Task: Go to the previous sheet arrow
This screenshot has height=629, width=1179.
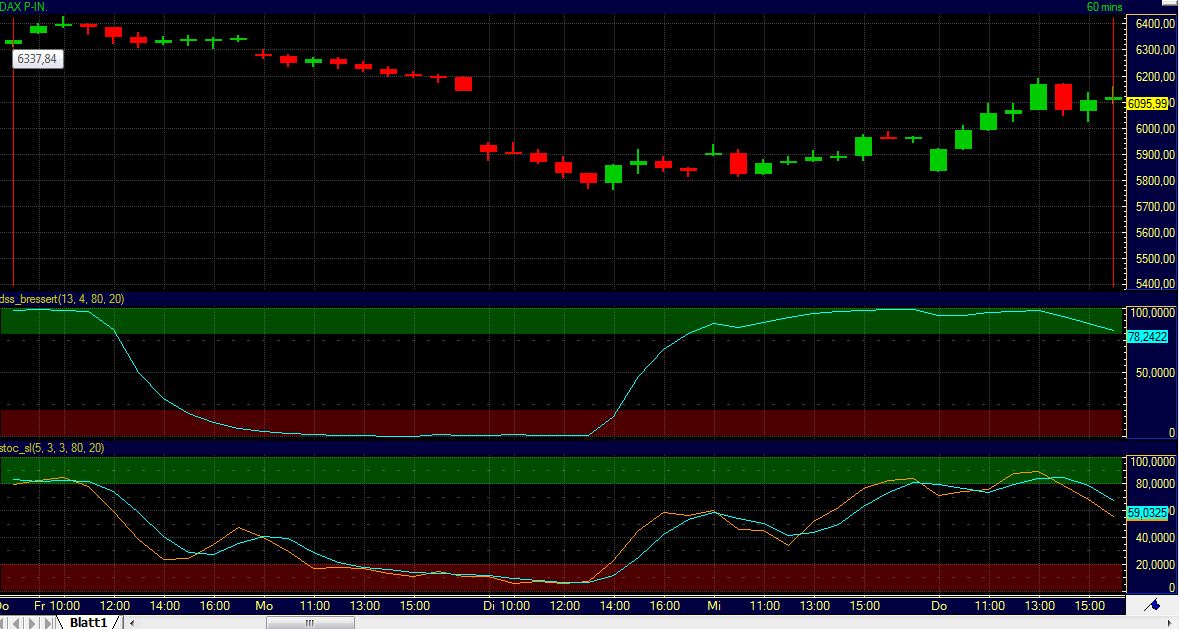Action: 16,623
